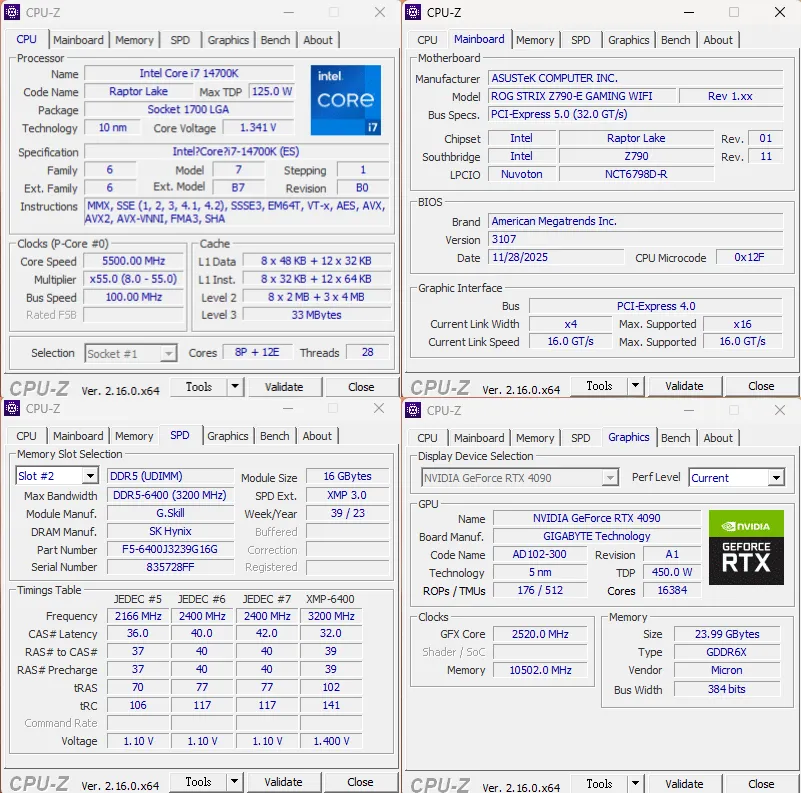This screenshot has width=801, height=793.
Task: Click Tools button in Graphics window
Action: coord(599,783)
